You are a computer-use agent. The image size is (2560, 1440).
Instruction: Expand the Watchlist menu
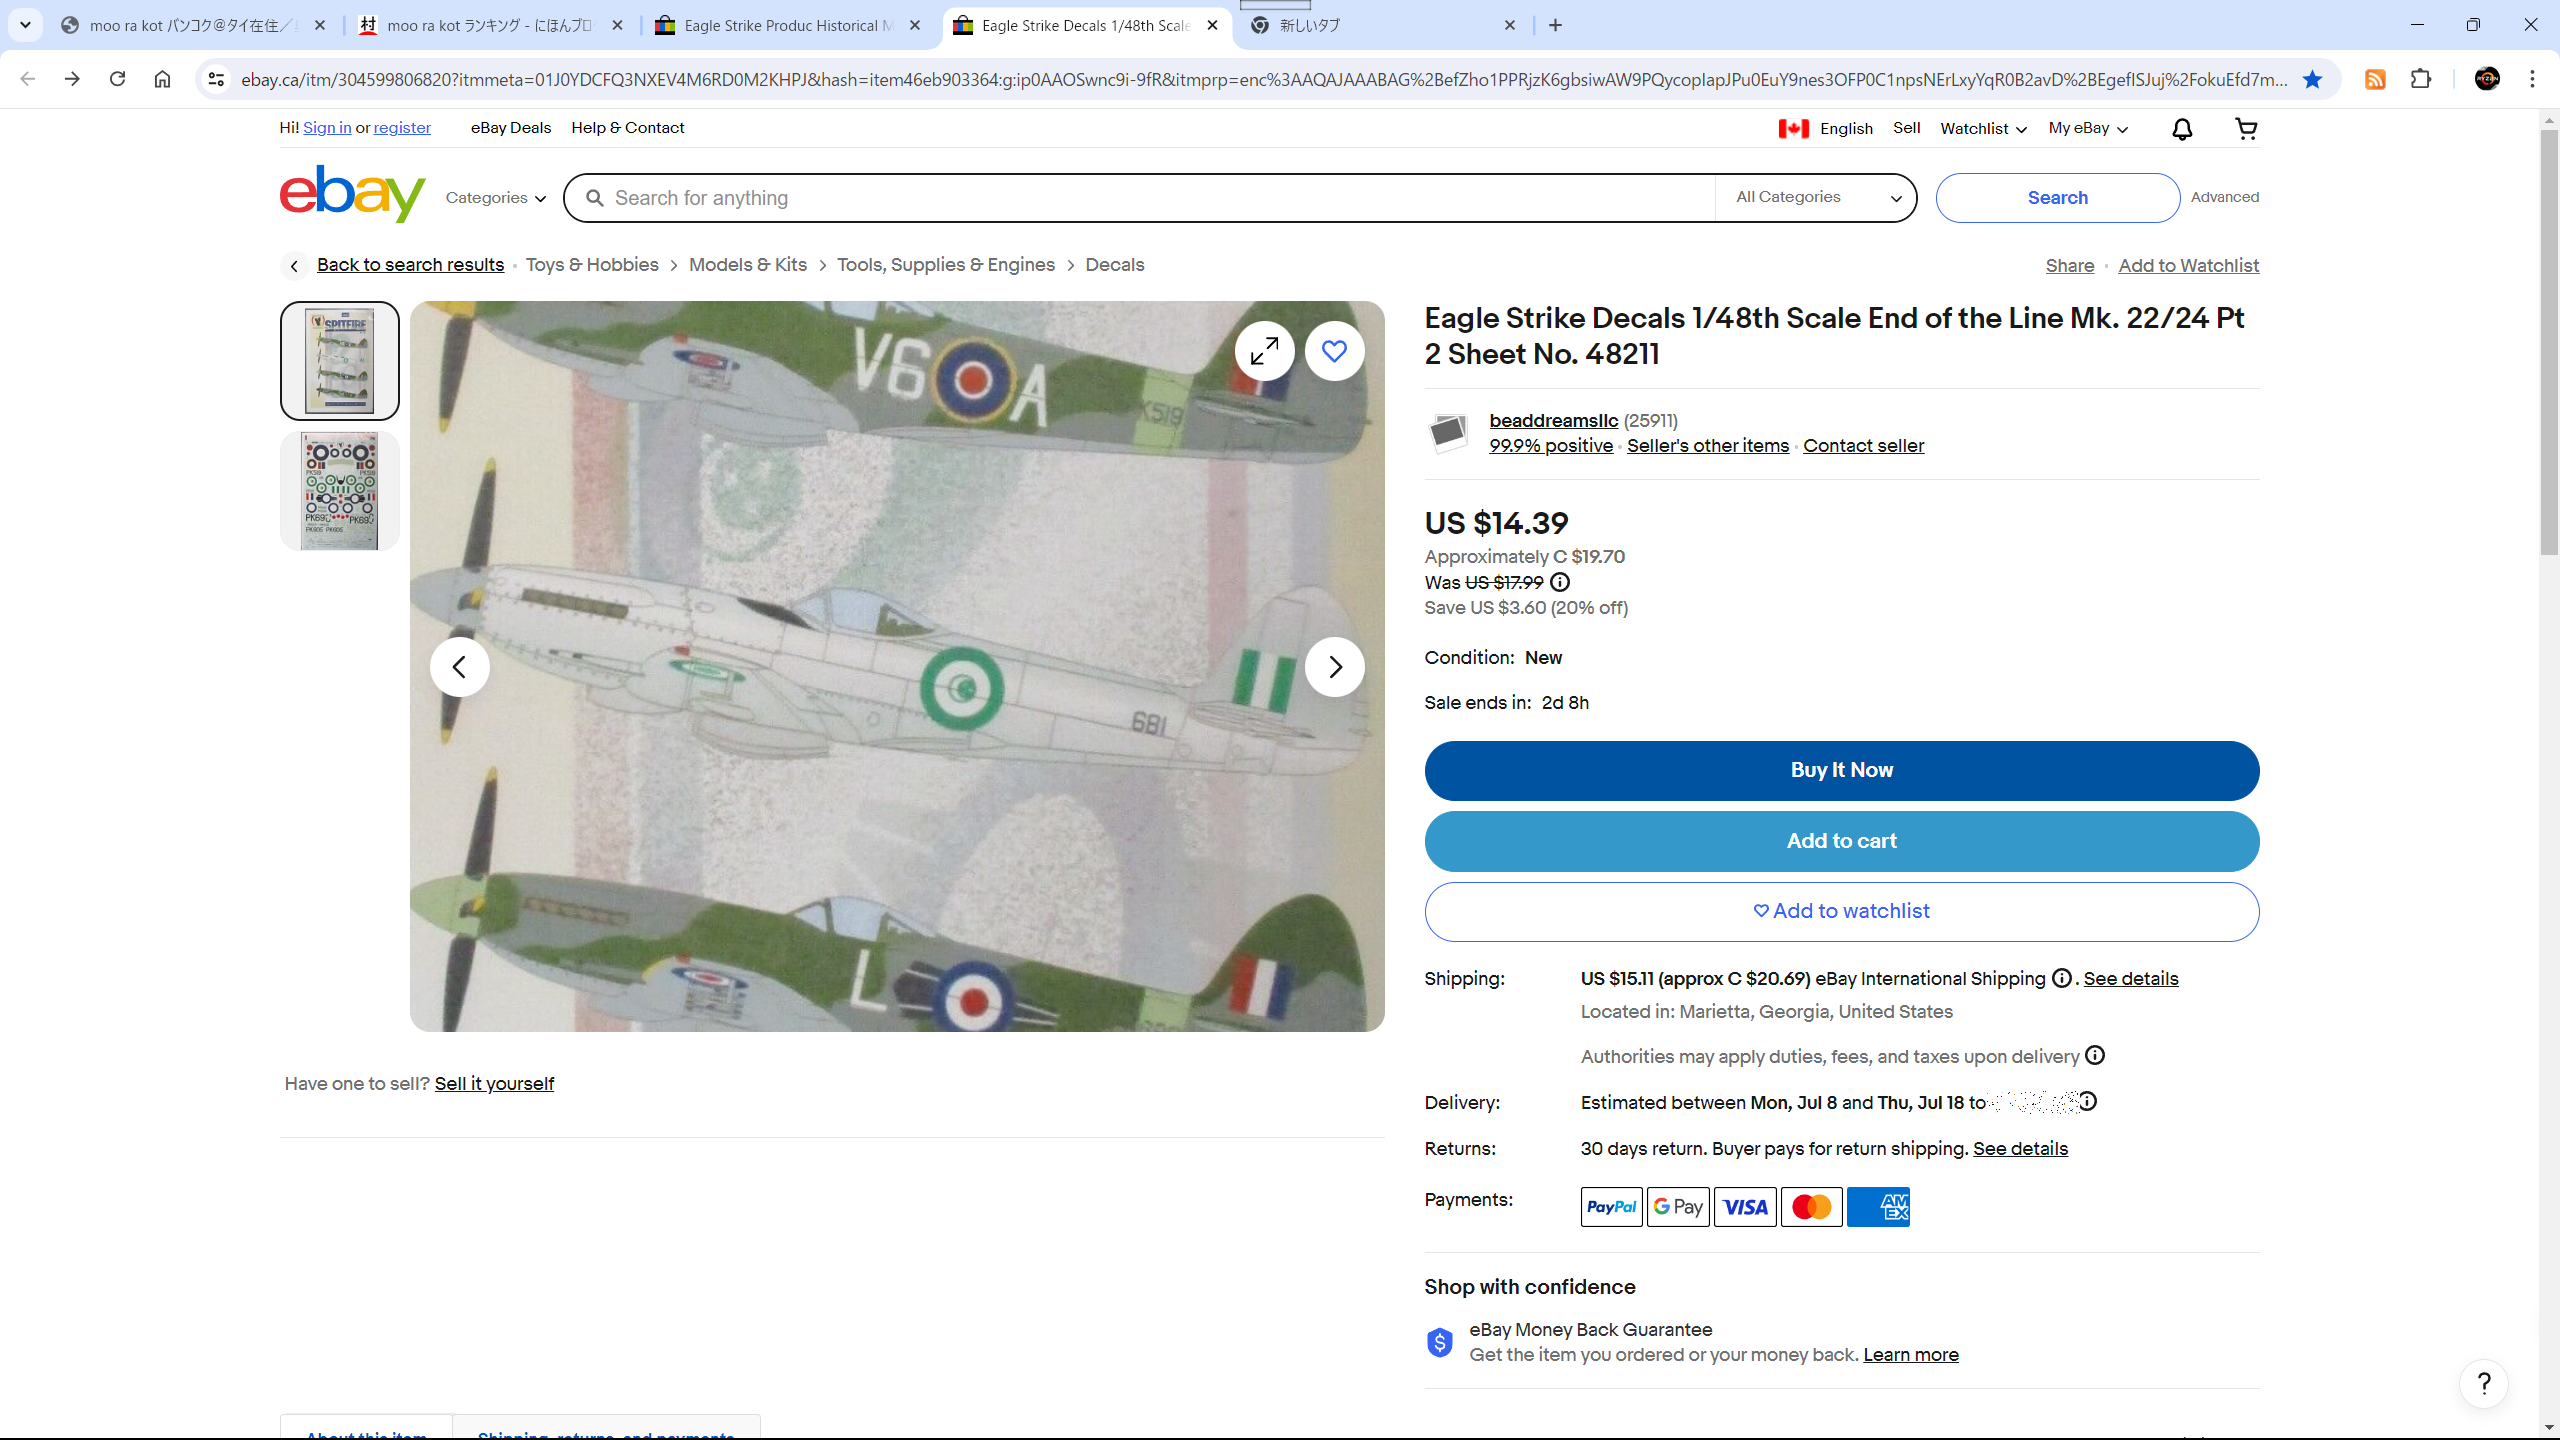[1983, 129]
